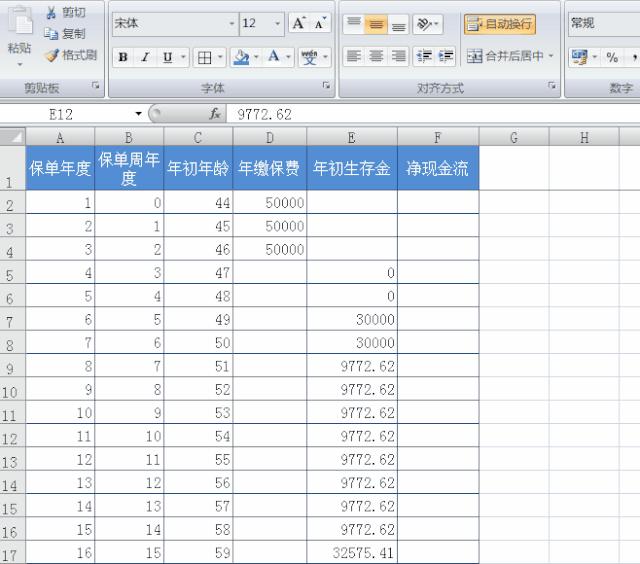Click cell E17 containing 32575.41
Viewport: 640px width, 564px height.
pyautogui.click(x=352, y=553)
